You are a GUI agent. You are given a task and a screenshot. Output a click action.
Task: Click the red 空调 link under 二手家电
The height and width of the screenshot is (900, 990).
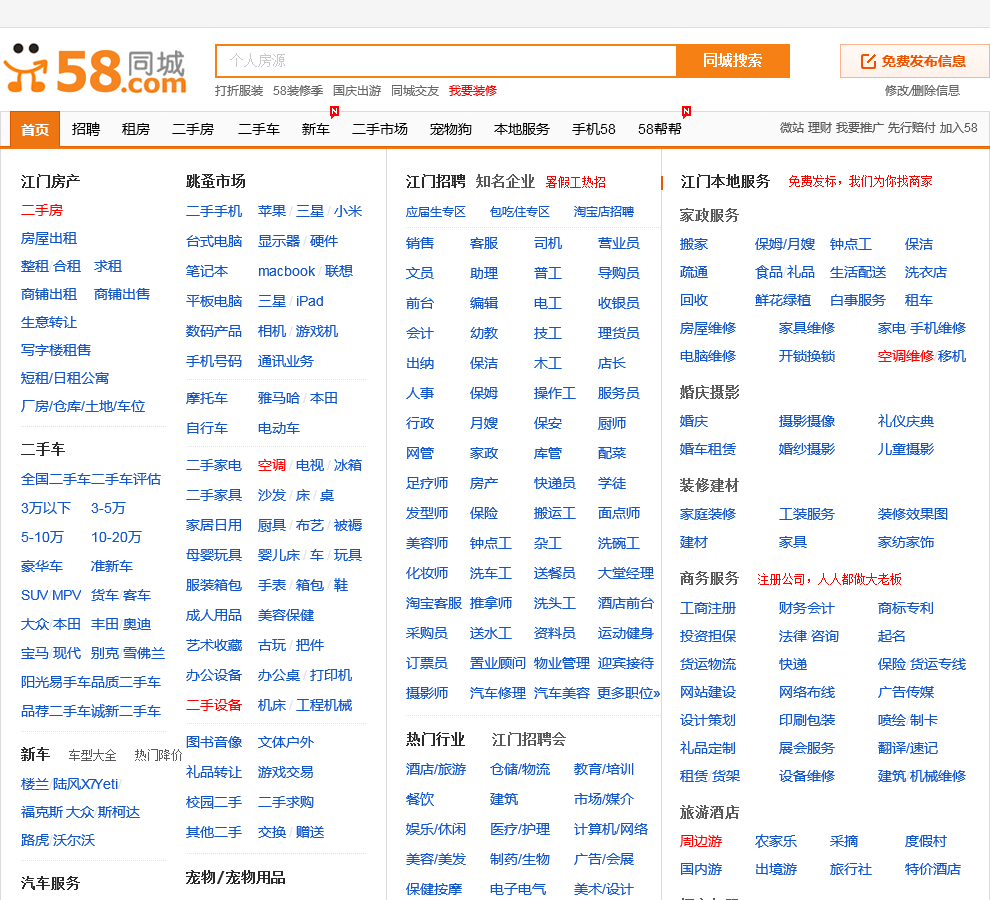(x=271, y=465)
